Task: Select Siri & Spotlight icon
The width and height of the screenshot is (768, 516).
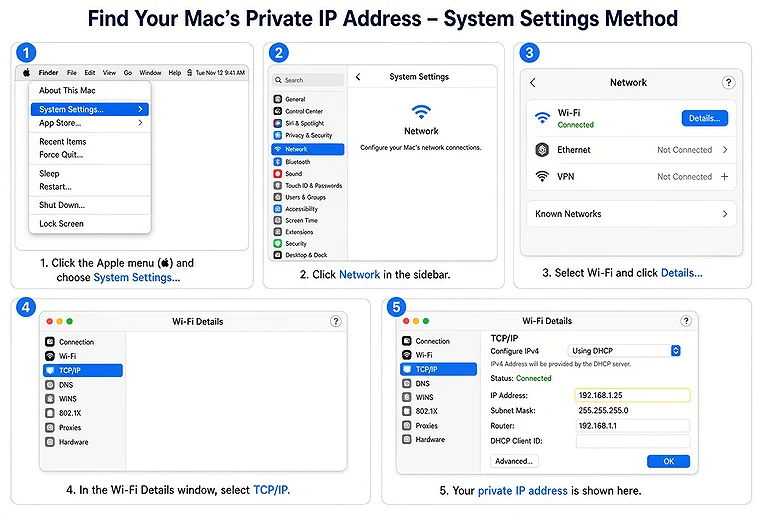Action: pos(278,123)
